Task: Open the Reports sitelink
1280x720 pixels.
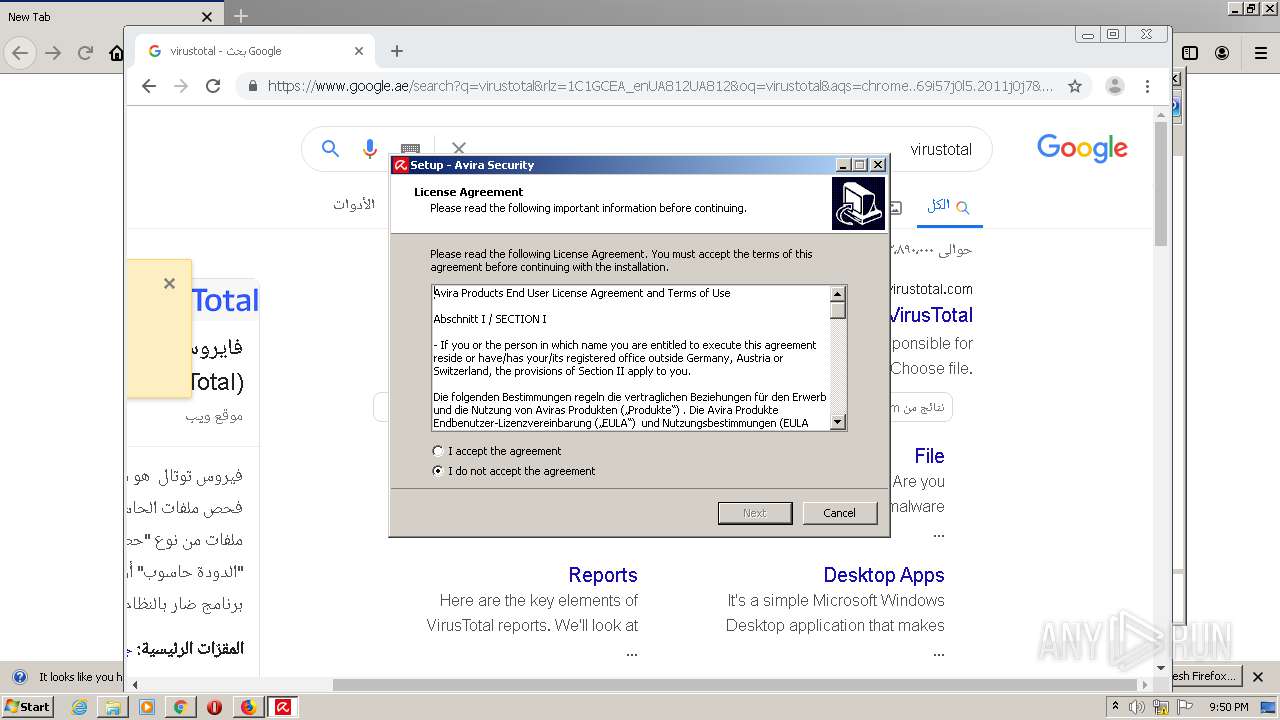Action: click(603, 575)
